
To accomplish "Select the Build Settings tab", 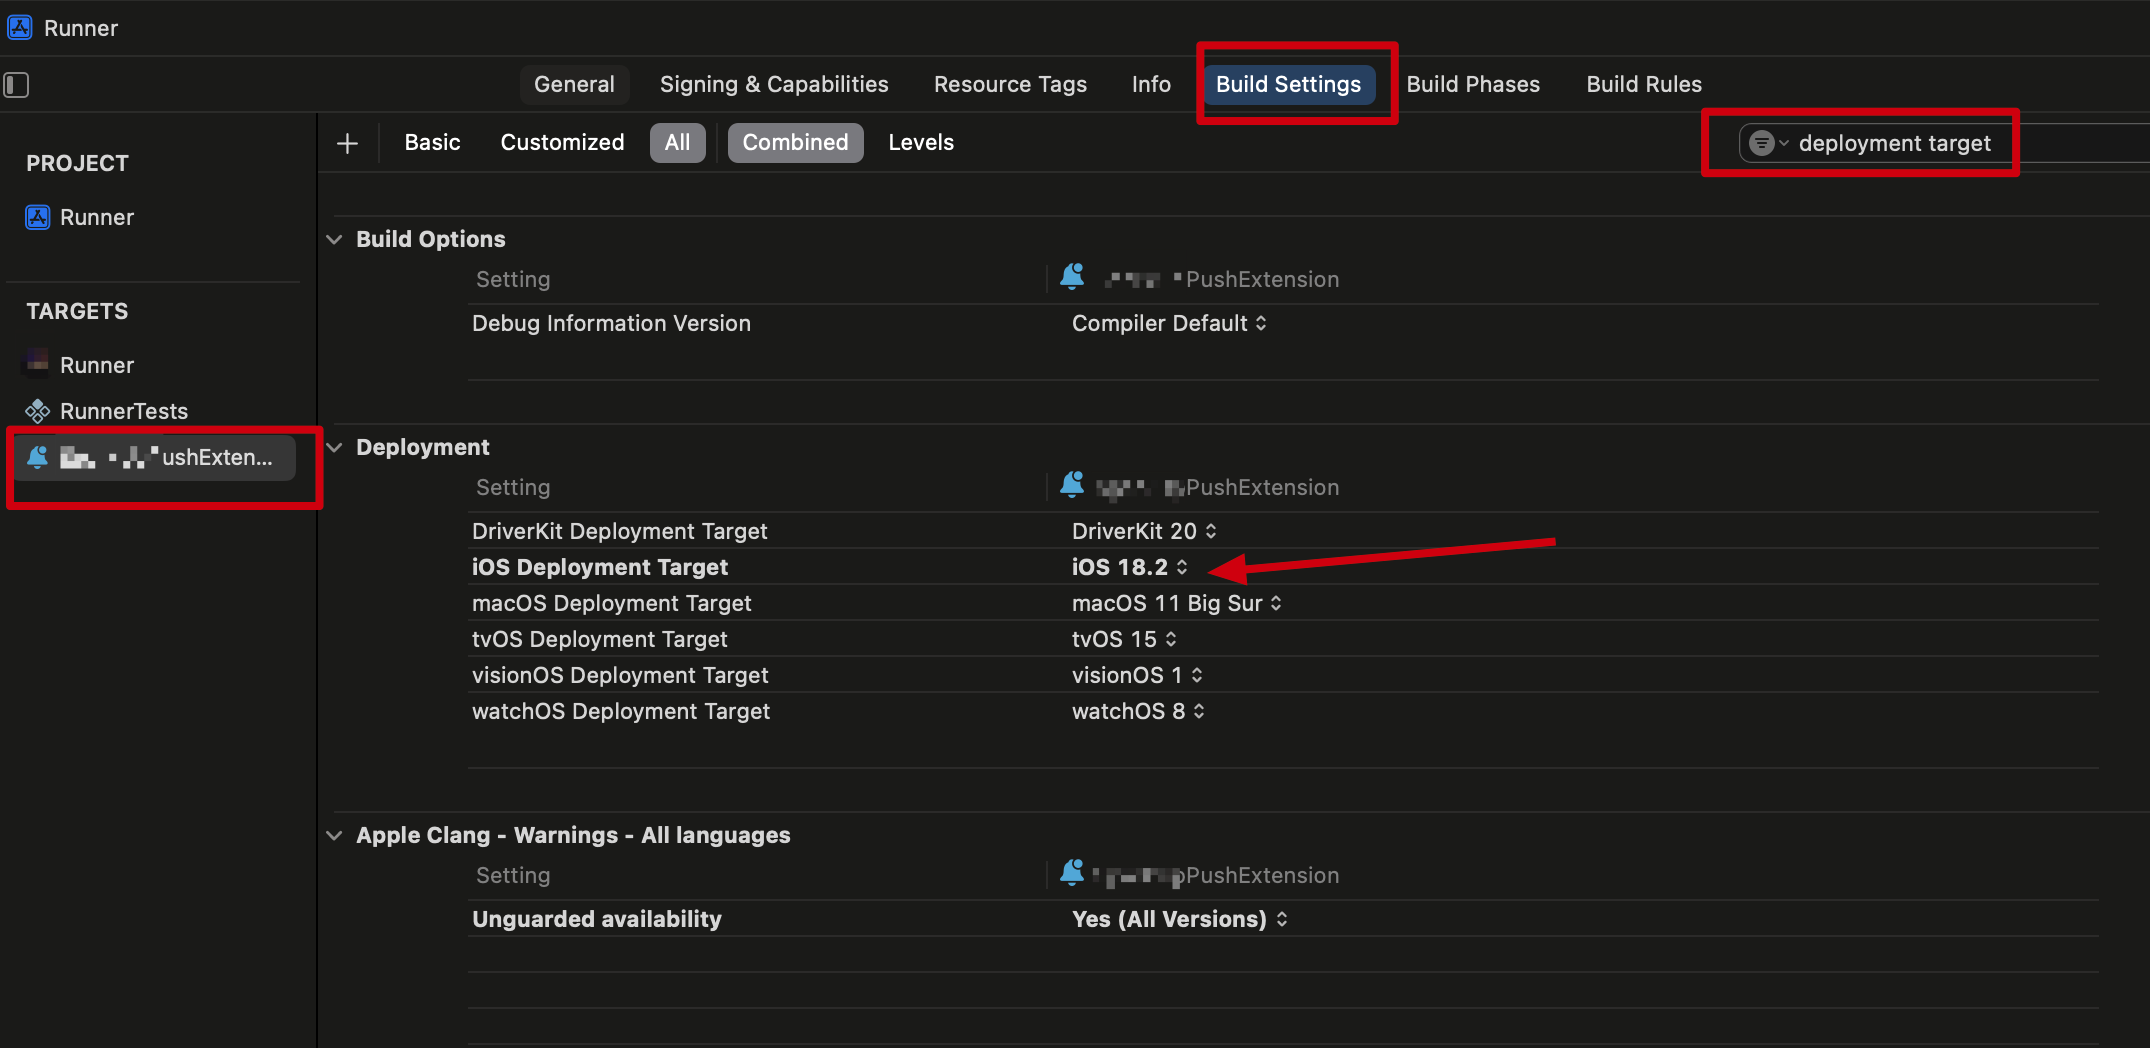I will 1288,84.
